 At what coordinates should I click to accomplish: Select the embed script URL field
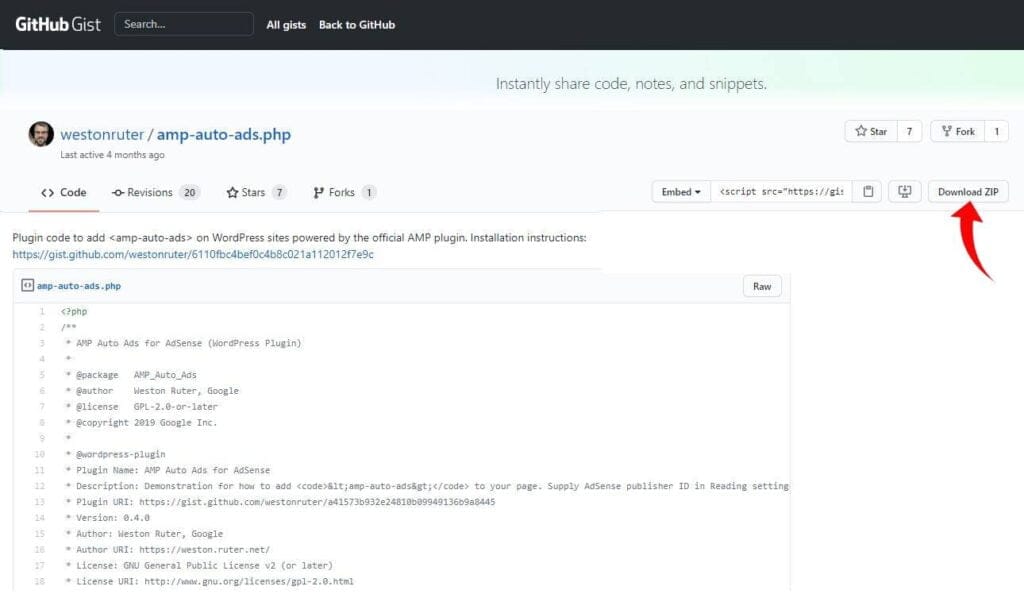point(781,192)
